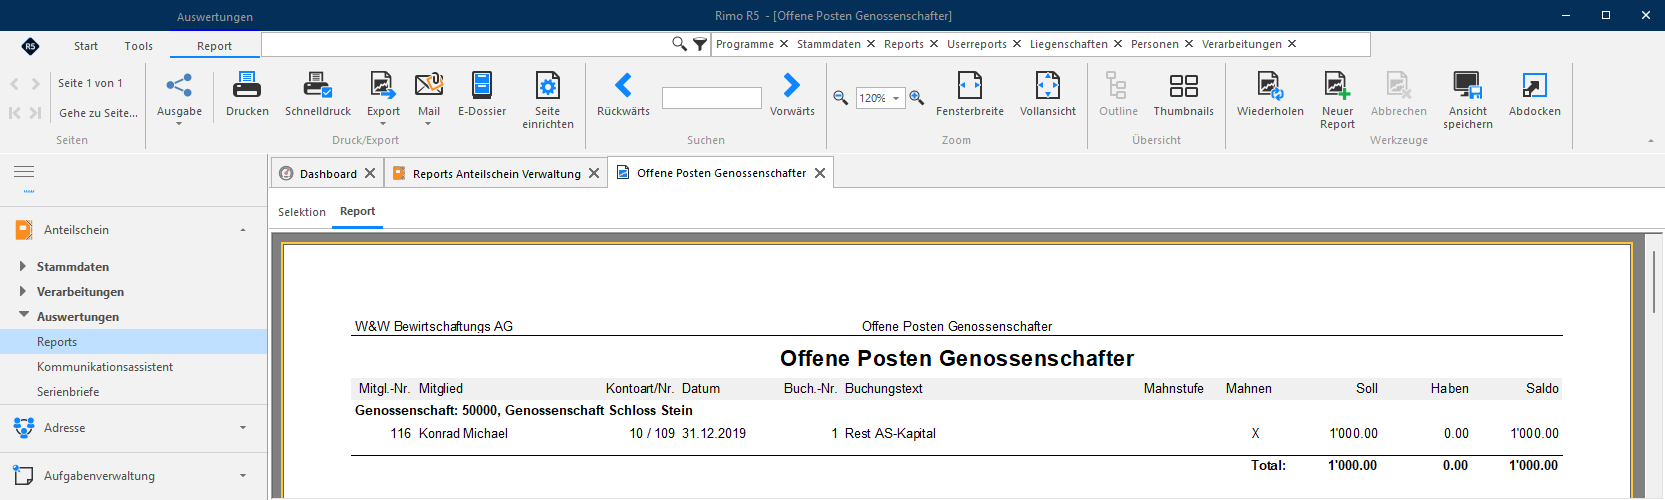1665x500 pixels.
Task: Click Konrad Michael in the report
Action: 463,433
